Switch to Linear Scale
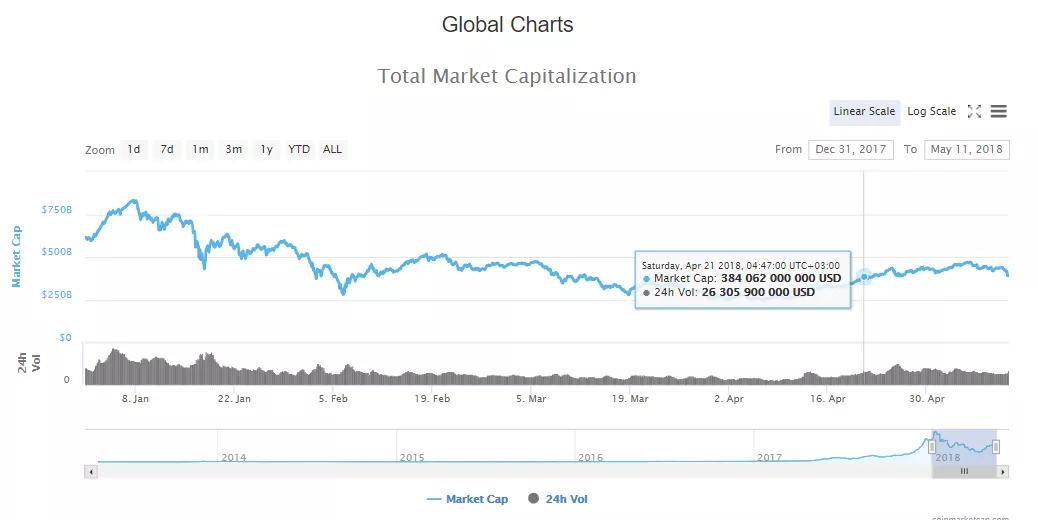Image resolution: width=1038 pixels, height=520 pixels. tap(864, 112)
